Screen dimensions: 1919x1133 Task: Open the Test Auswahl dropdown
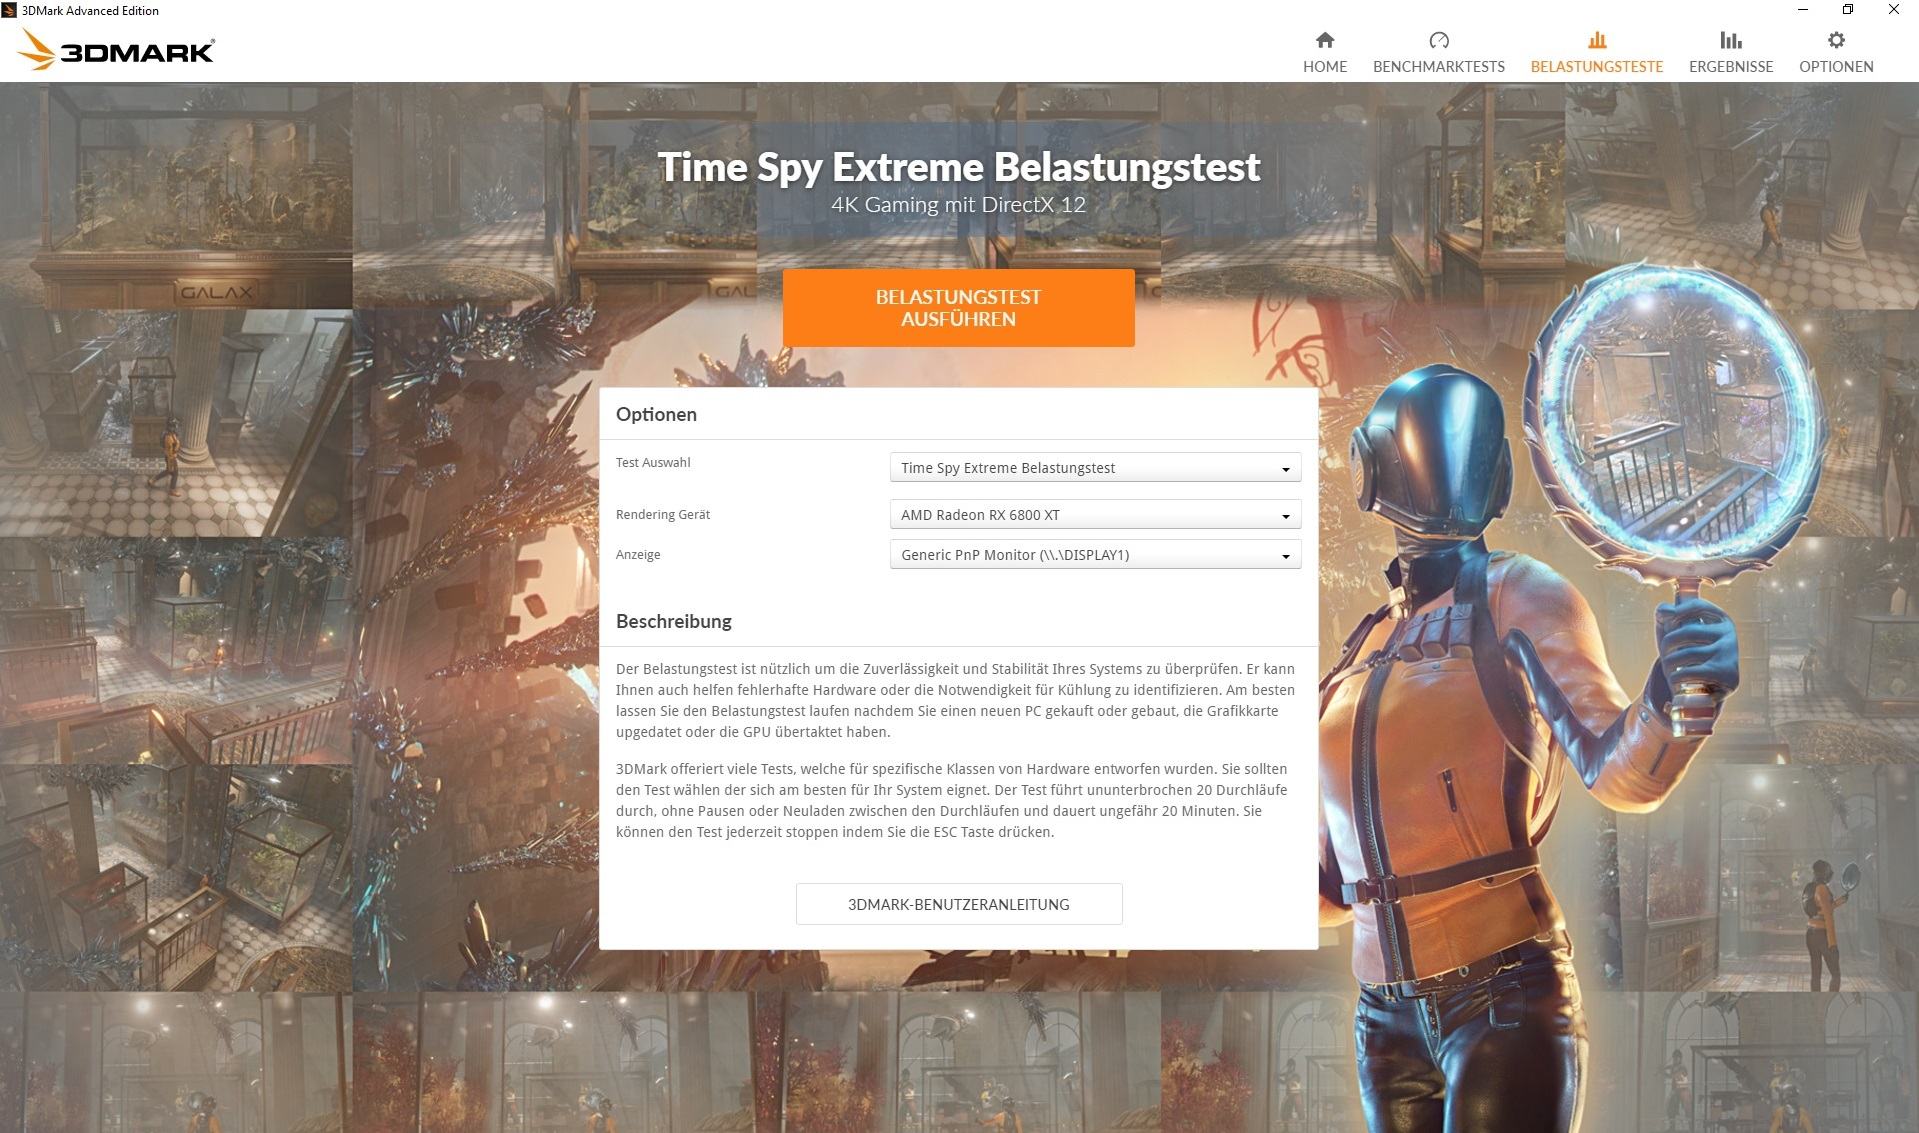coord(1095,468)
